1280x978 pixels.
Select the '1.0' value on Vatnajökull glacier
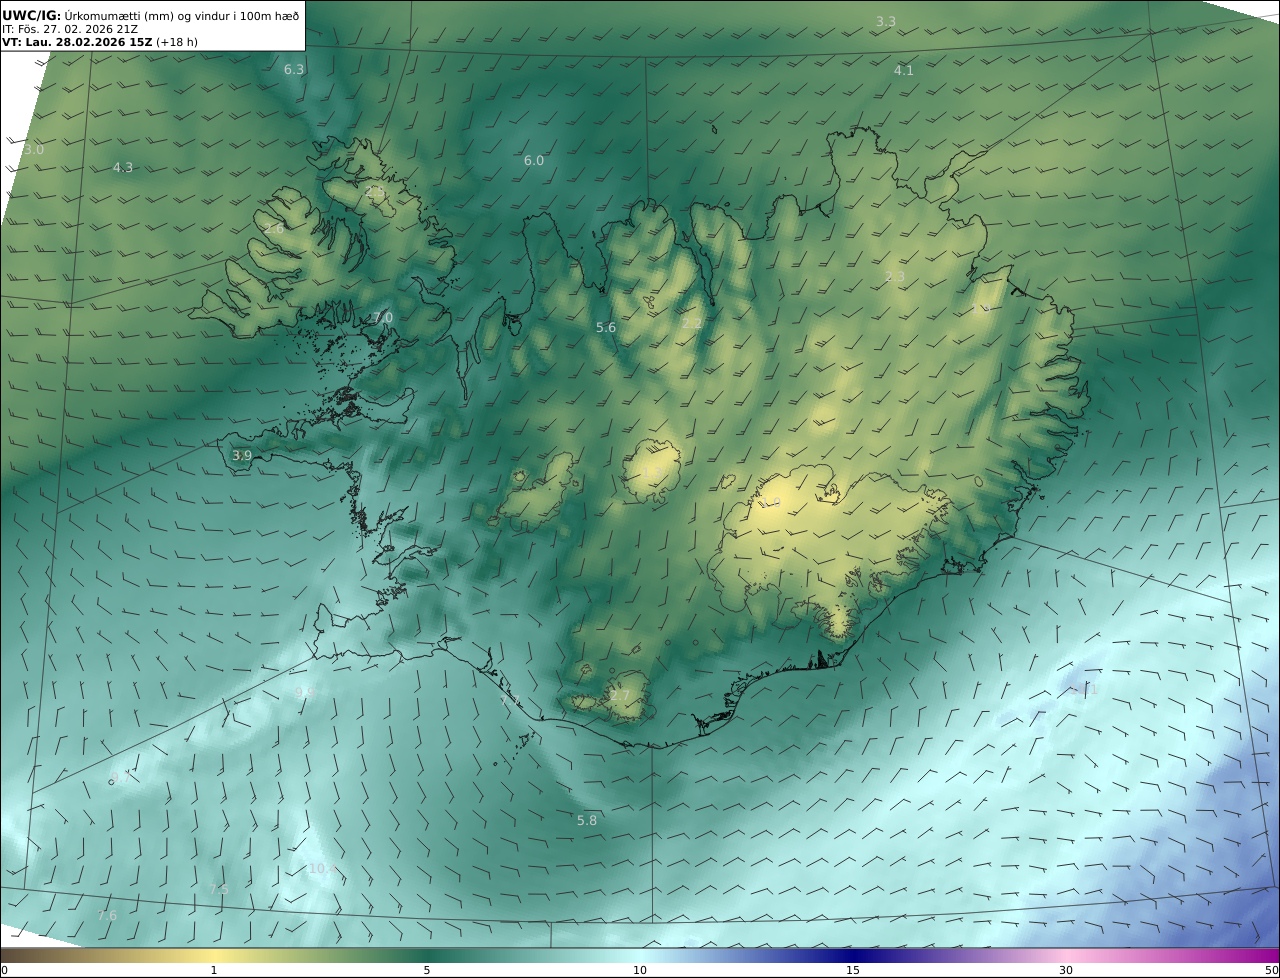click(770, 503)
